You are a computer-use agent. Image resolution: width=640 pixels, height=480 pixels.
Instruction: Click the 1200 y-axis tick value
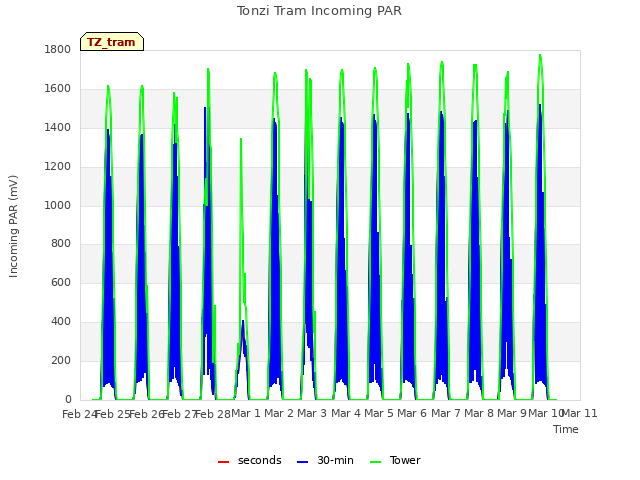58,167
